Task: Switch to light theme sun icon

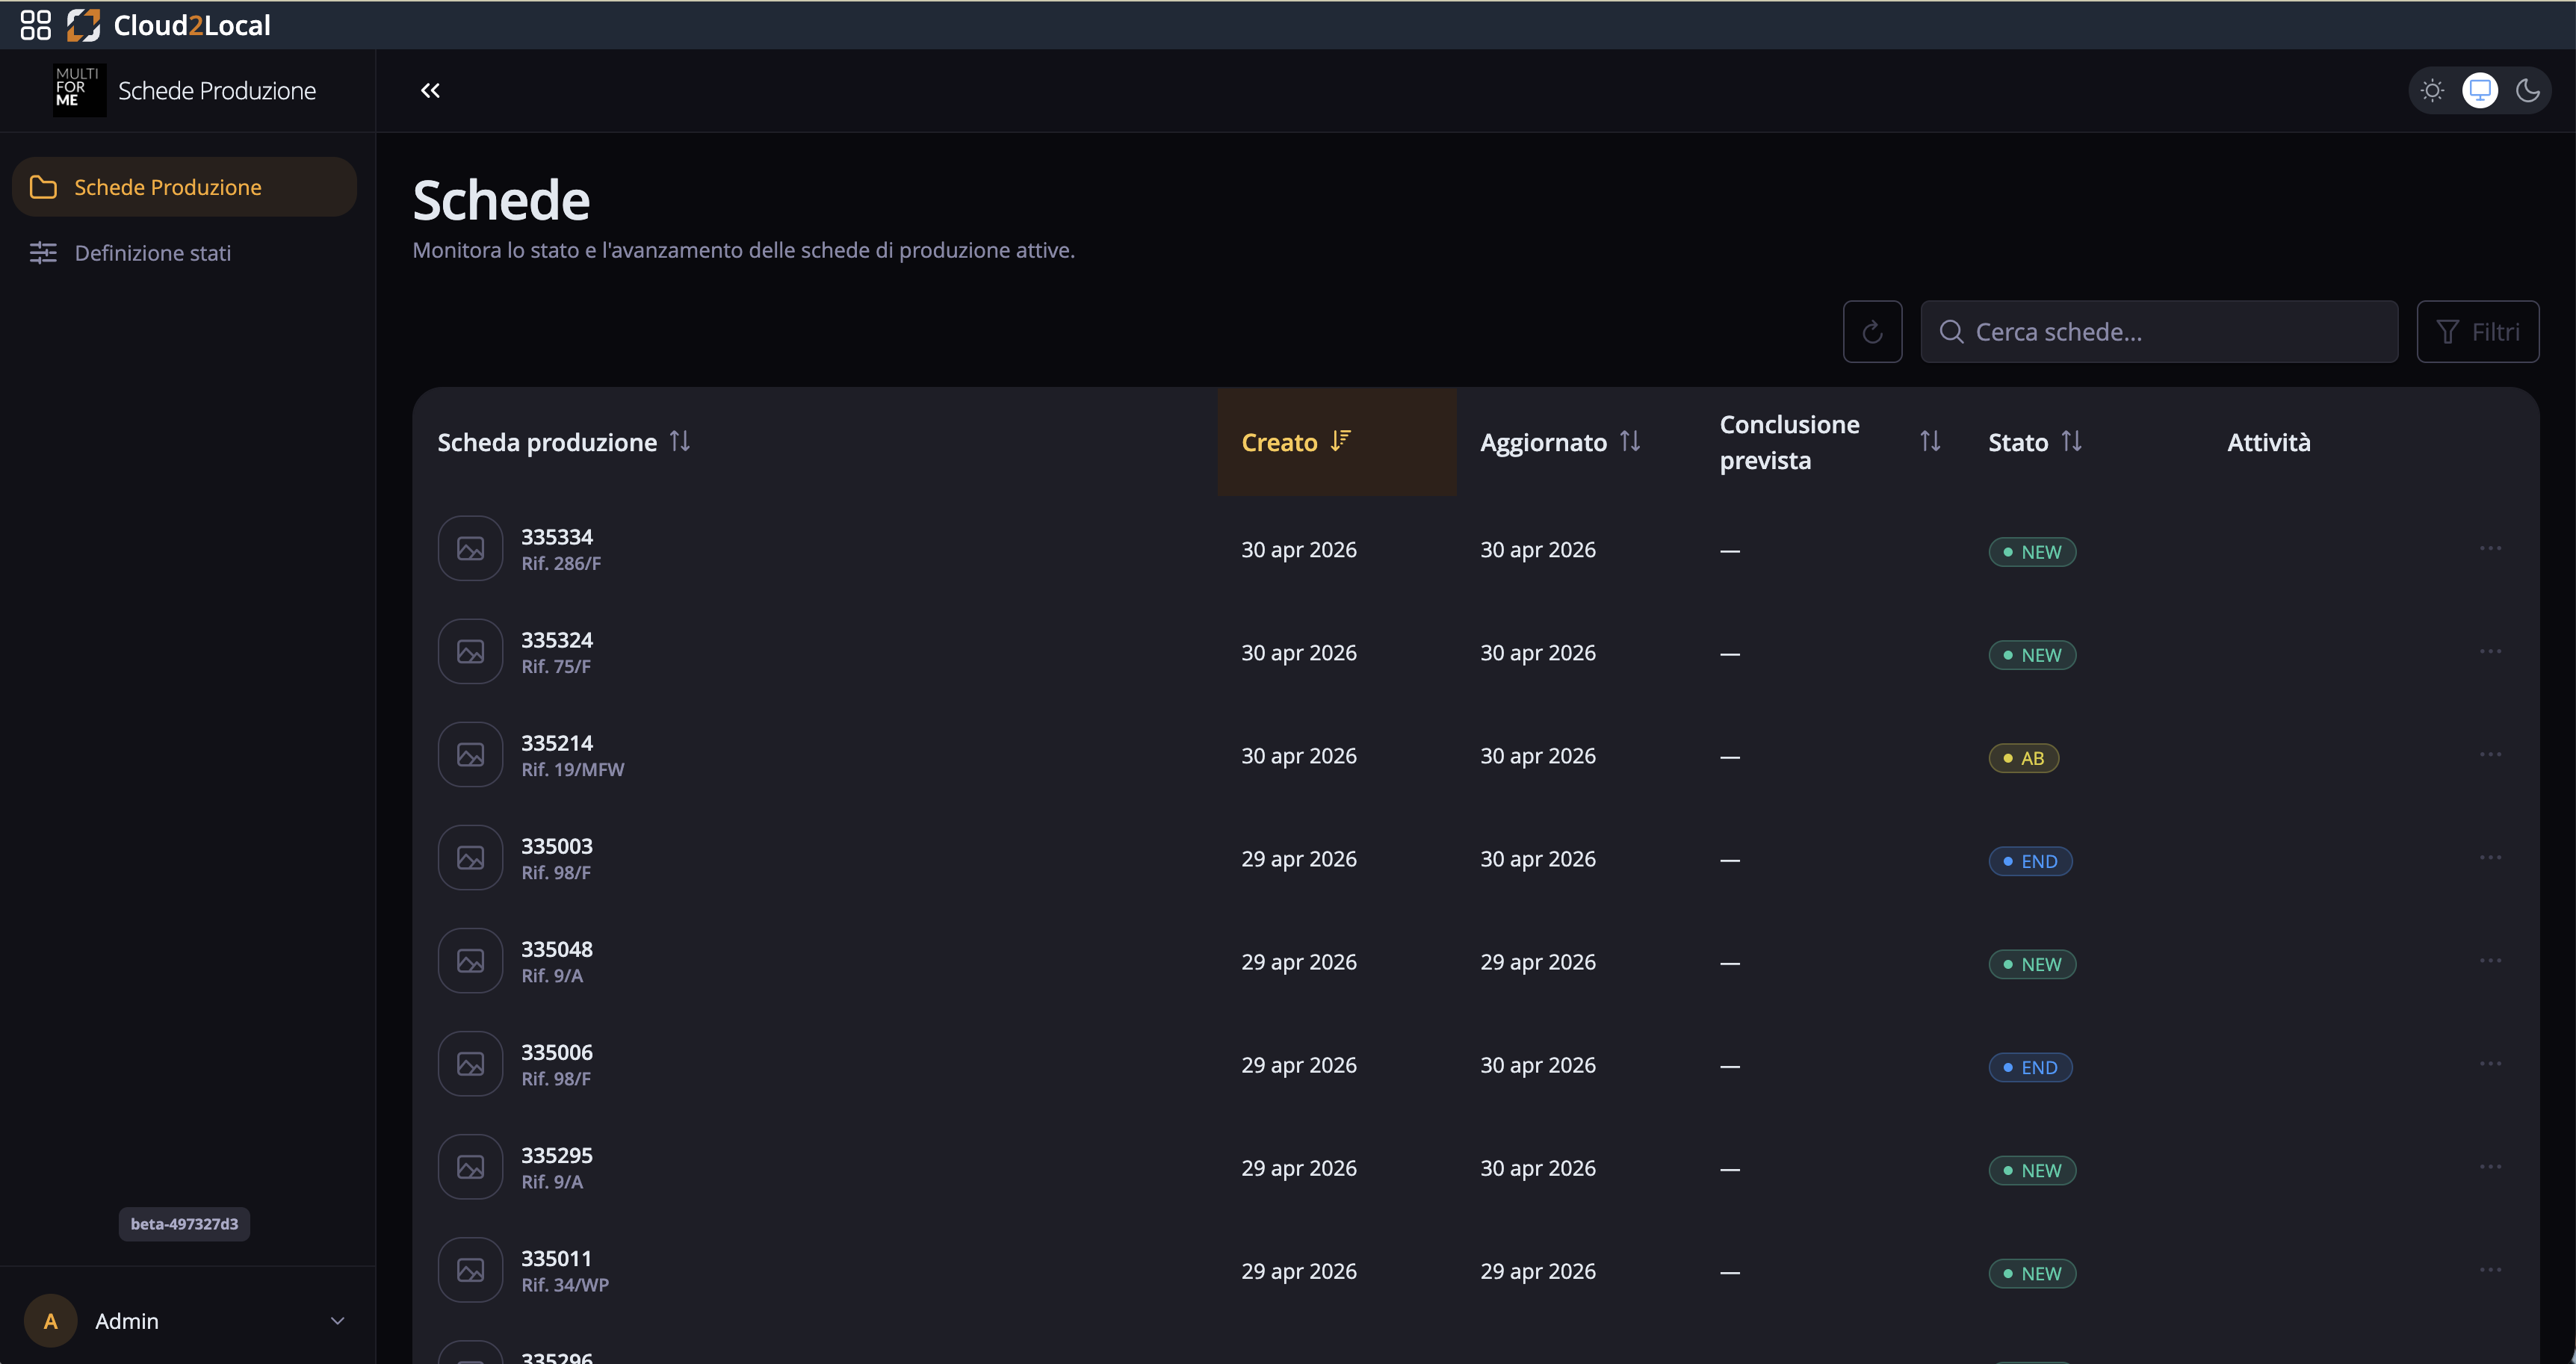Action: [2432, 91]
